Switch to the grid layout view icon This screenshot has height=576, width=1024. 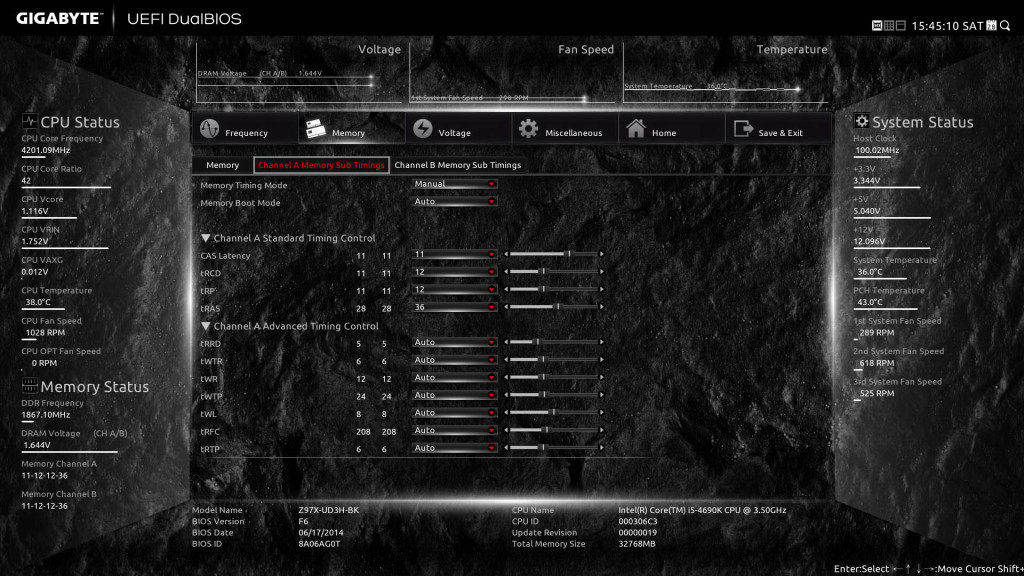[x=887, y=25]
